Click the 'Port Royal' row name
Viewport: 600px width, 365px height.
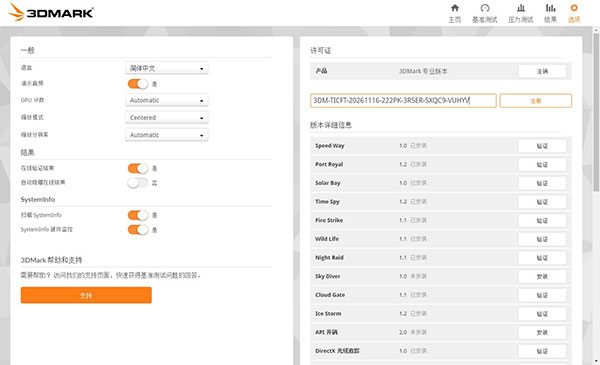click(x=329, y=165)
